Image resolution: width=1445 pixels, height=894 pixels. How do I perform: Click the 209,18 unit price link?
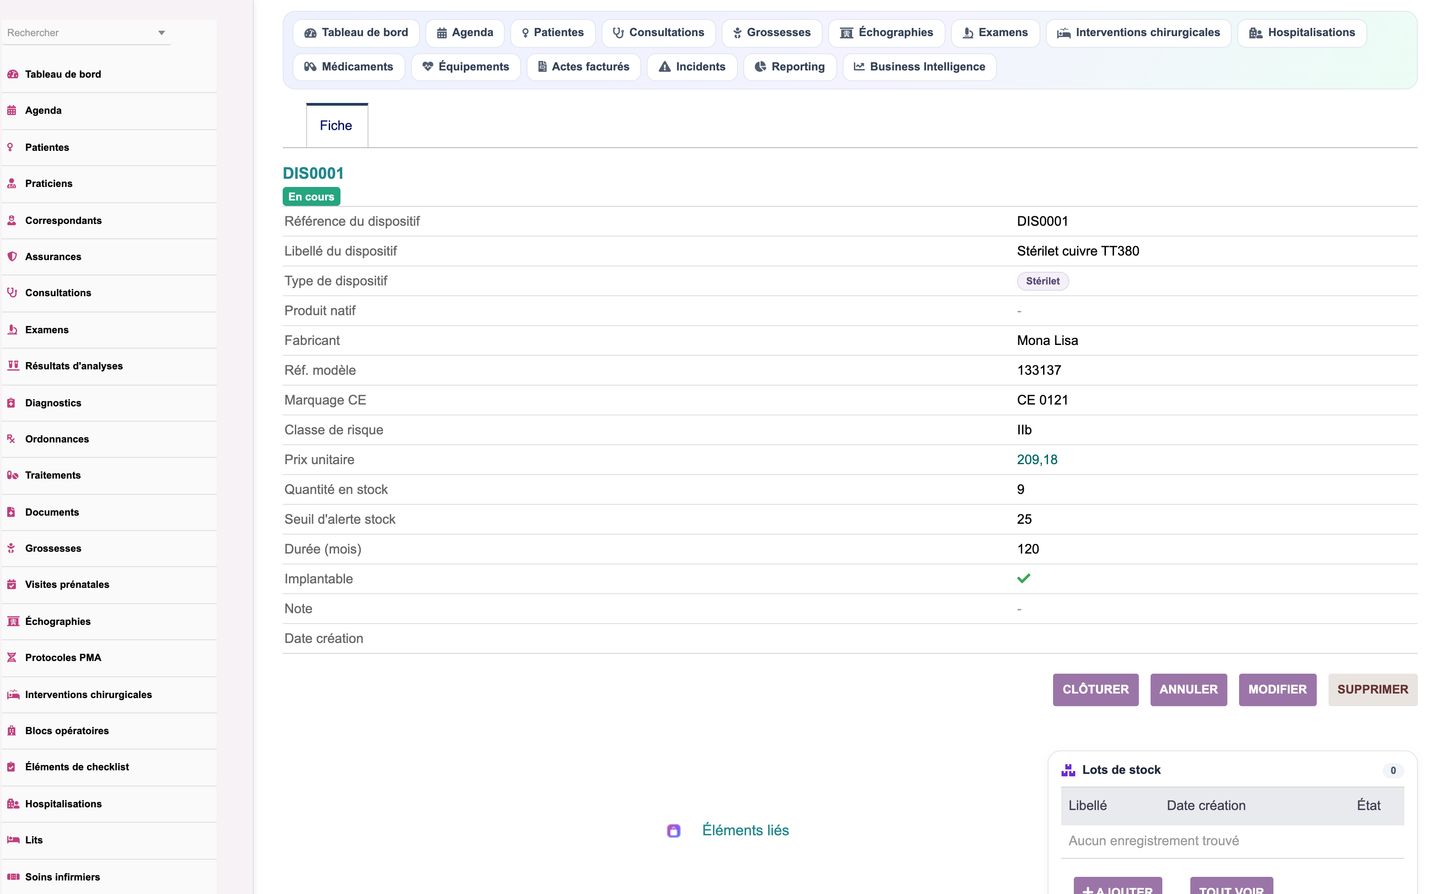click(x=1037, y=460)
